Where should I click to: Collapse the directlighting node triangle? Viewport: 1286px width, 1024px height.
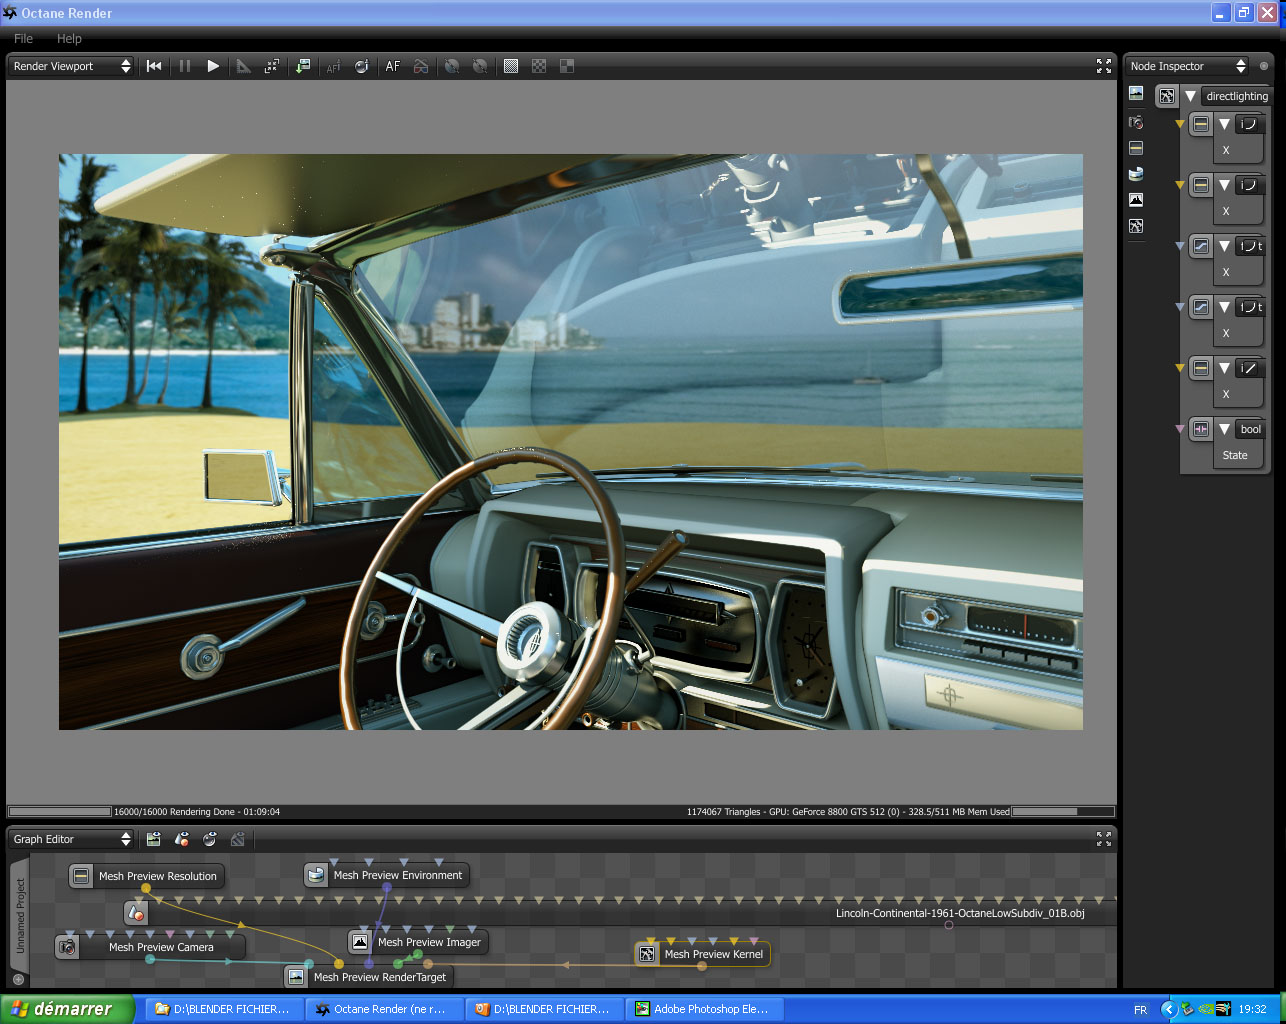tap(1190, 96)
